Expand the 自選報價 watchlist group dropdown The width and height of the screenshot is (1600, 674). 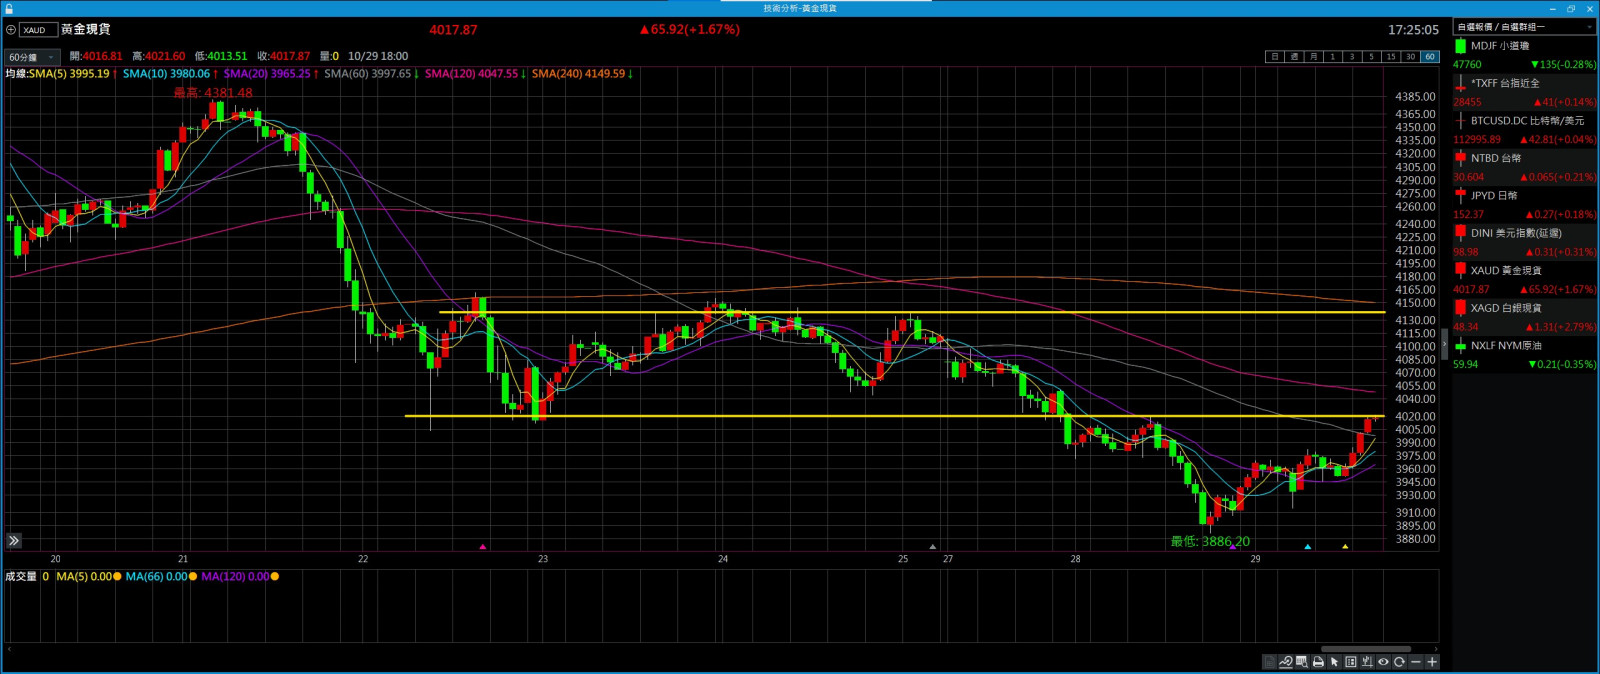[x=1590, y=27]
